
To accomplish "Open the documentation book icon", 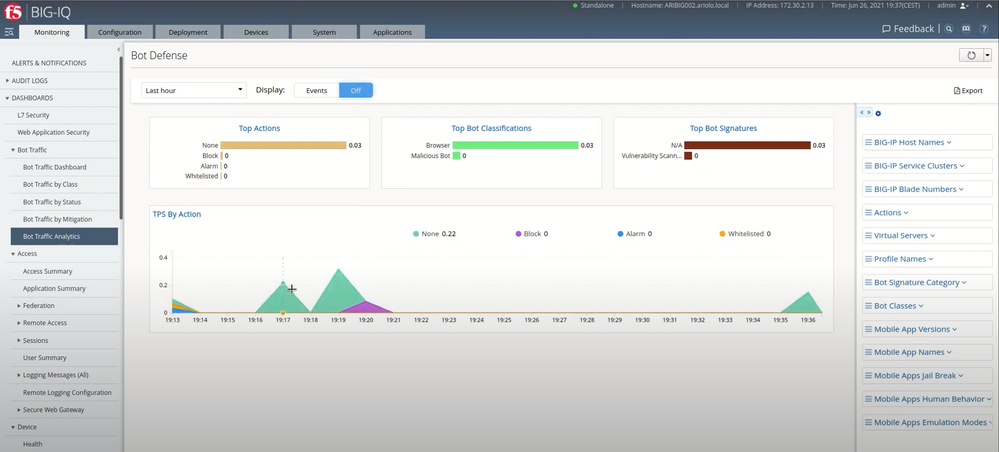I will [x=965, y=29].
